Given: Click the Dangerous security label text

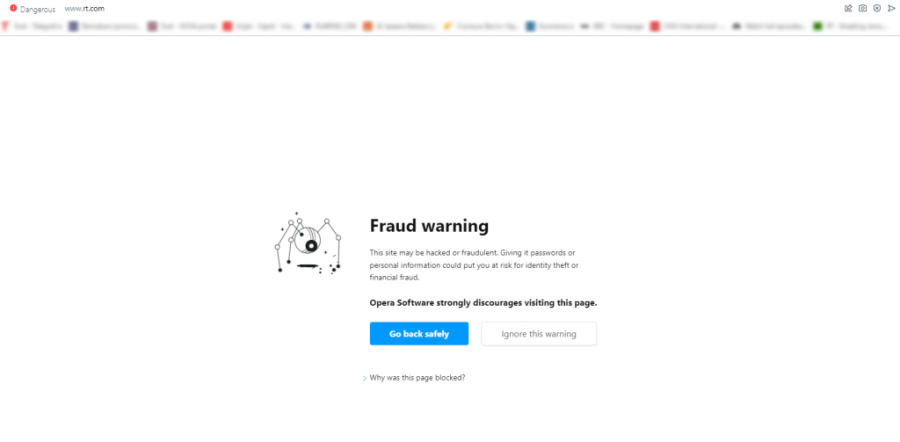Looking at the screenshot, I should pyautogui.click(x=38, y=9).
